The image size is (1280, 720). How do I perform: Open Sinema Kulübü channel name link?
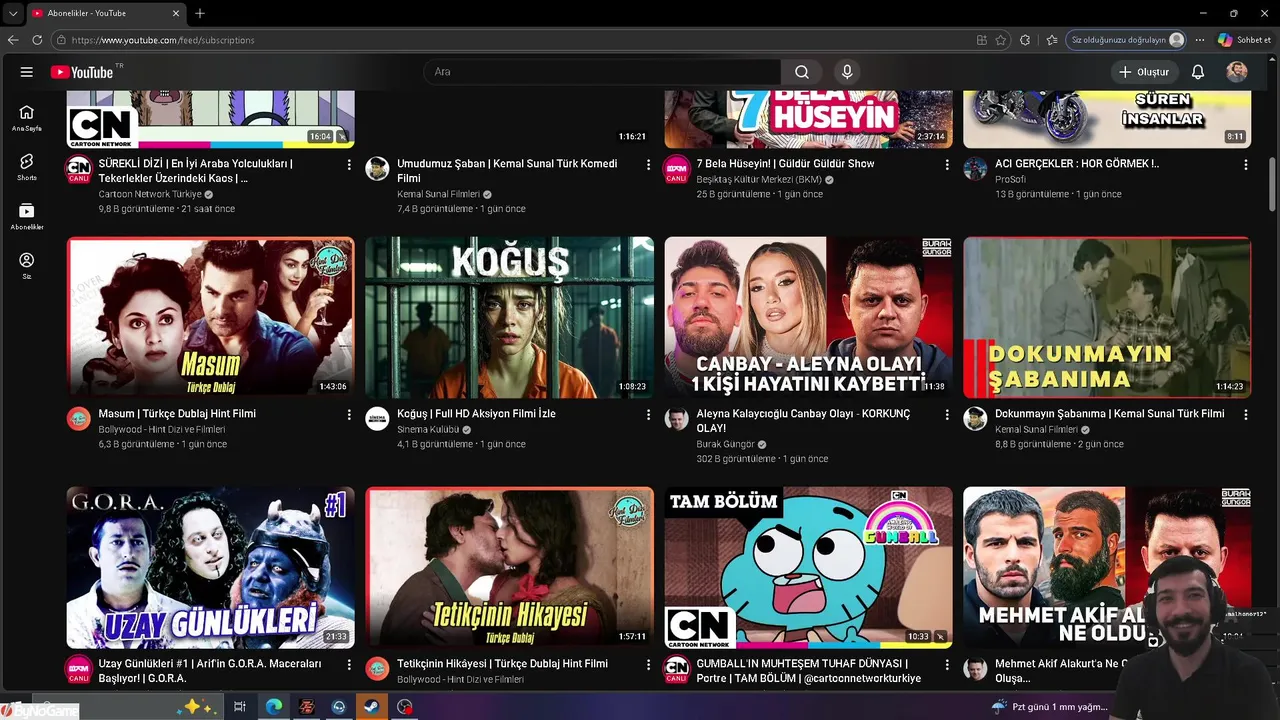coord(428,429)
